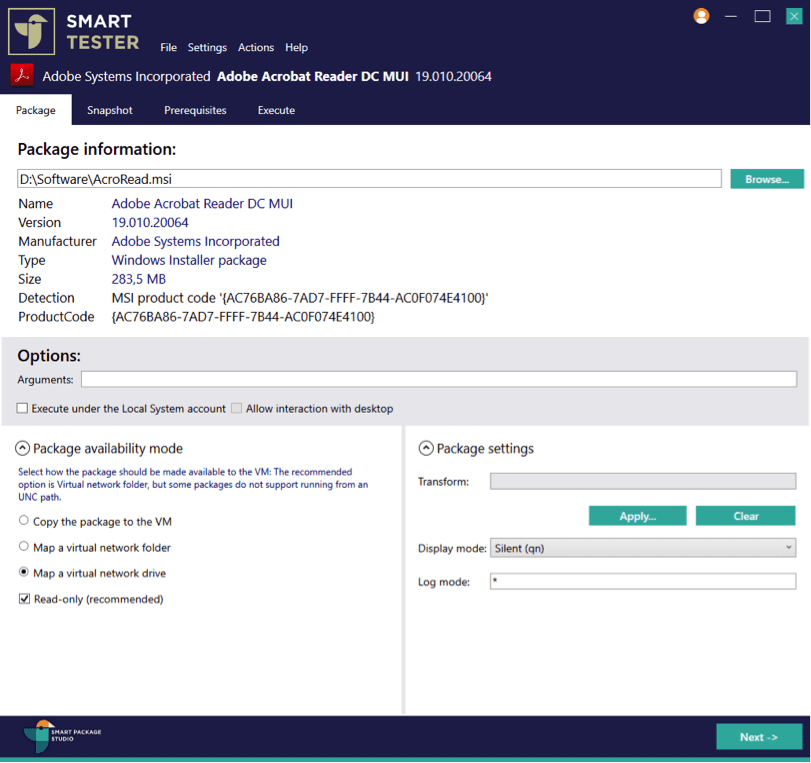Click the Smart Package Studio footer logo

pos(62,736)
